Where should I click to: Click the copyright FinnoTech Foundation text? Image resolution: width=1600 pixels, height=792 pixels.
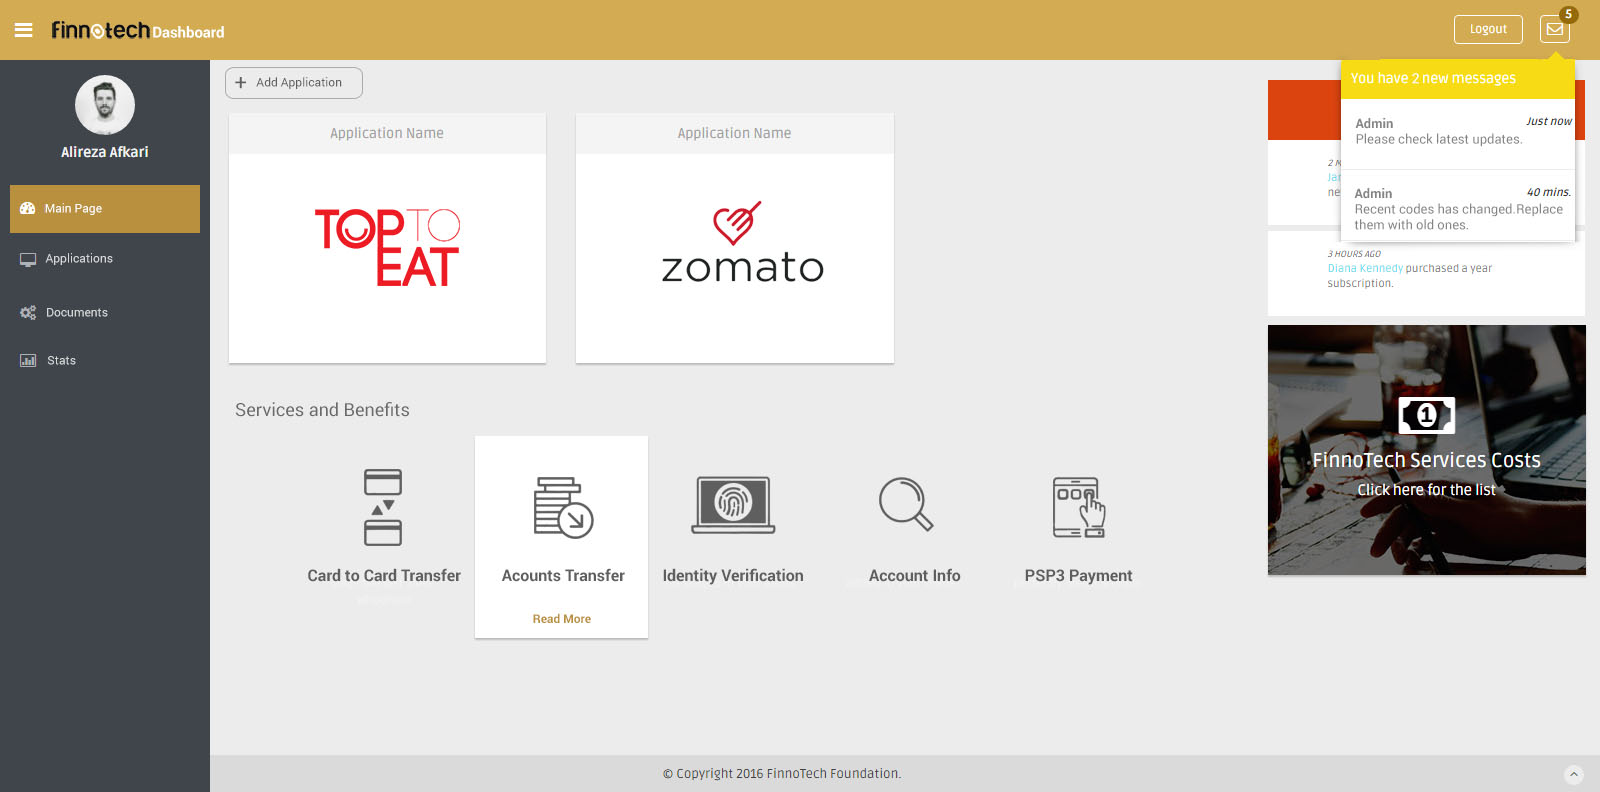pyautogui.click(x=782, y=774)
